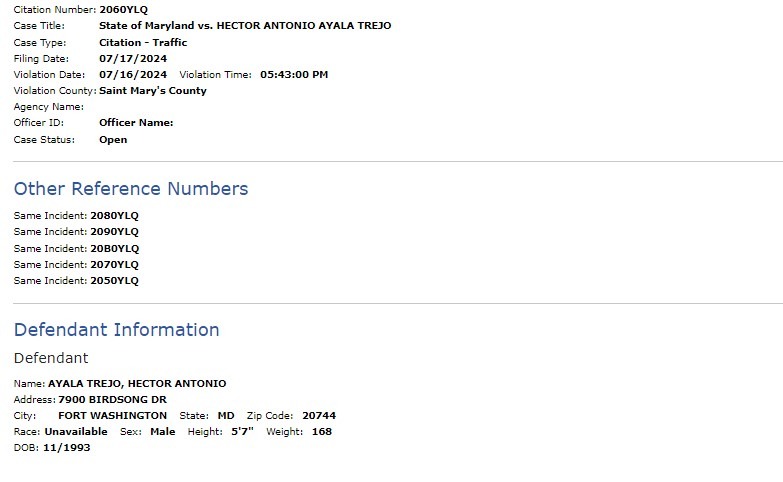The height and width of the screenshot is (482, 783).
Task: Click the violation time 05:43:00 PM
Action: pos(294,74)
